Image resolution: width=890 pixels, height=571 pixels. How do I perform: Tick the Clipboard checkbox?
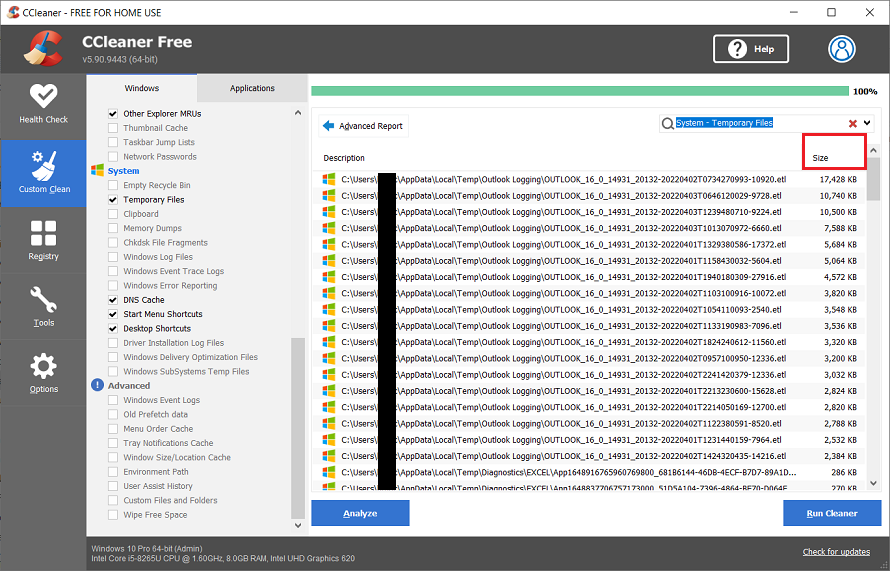[113, 214]
